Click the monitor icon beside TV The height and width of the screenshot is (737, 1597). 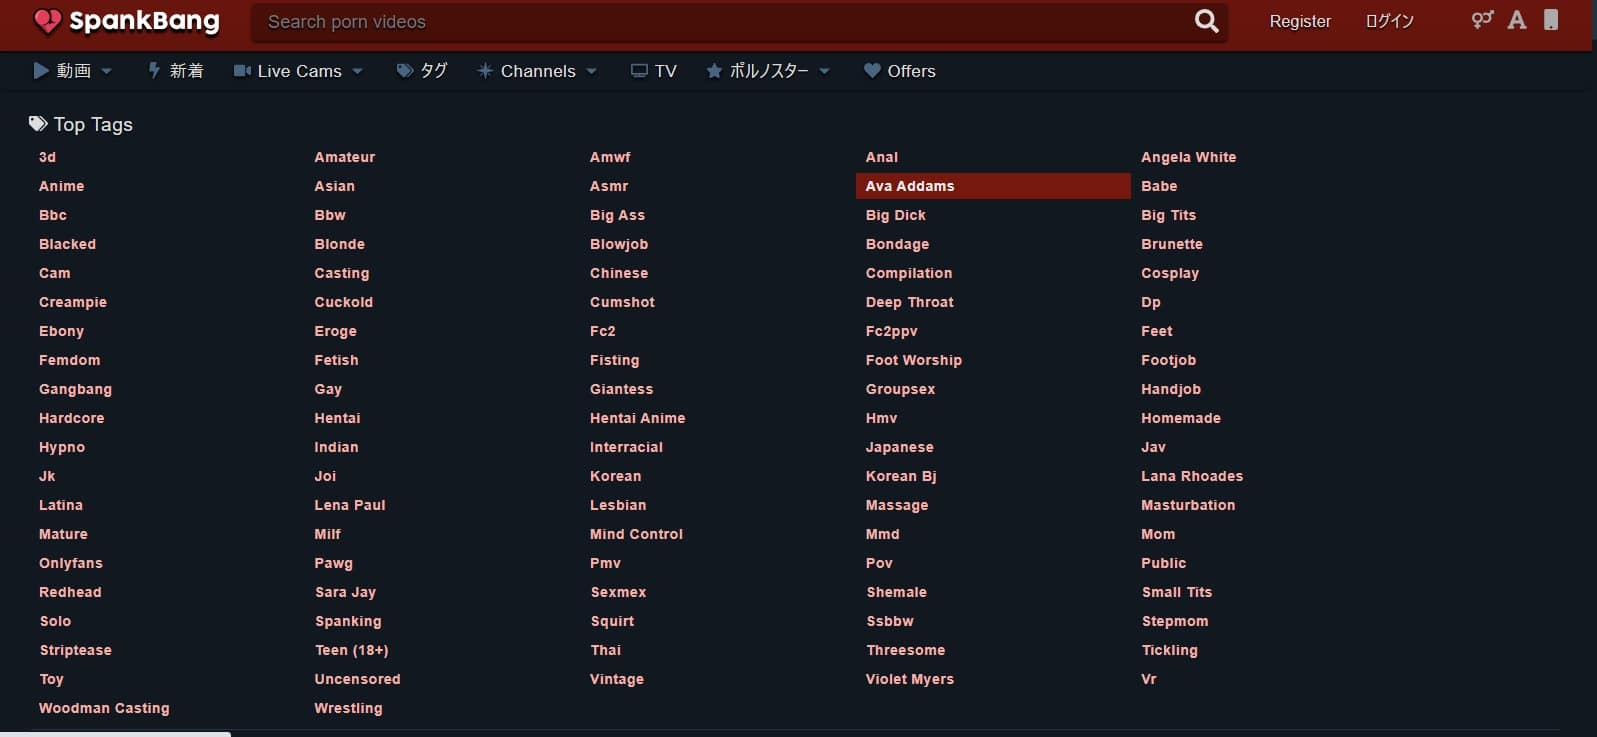click(639, 71)
